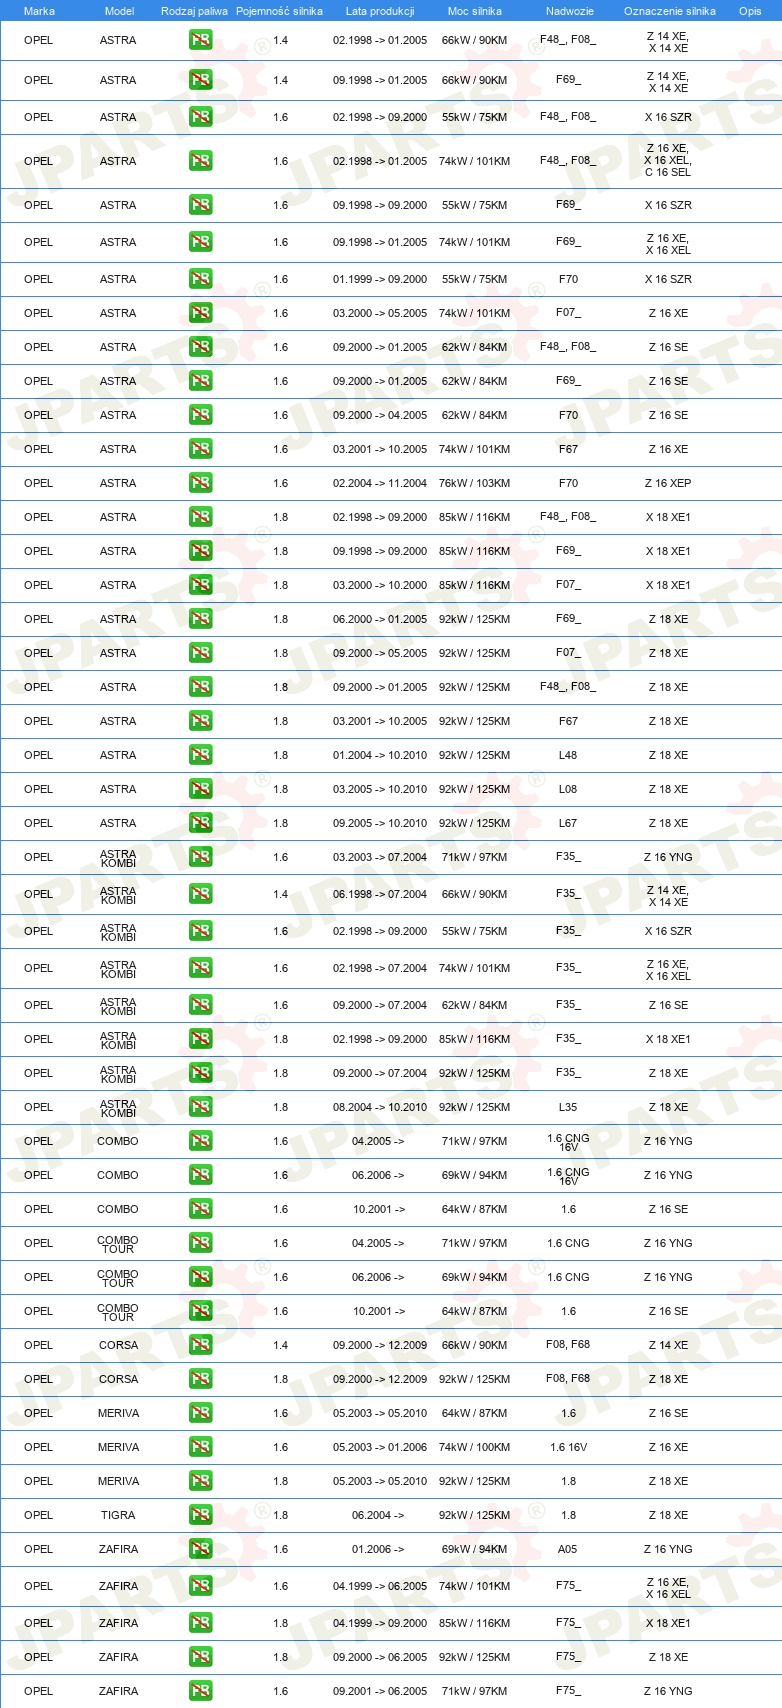Click the fuel icon in the ASTRA KOMBI 71kW / 97KM row
This screenshot has height=1708, width=782.
(200, 857)
